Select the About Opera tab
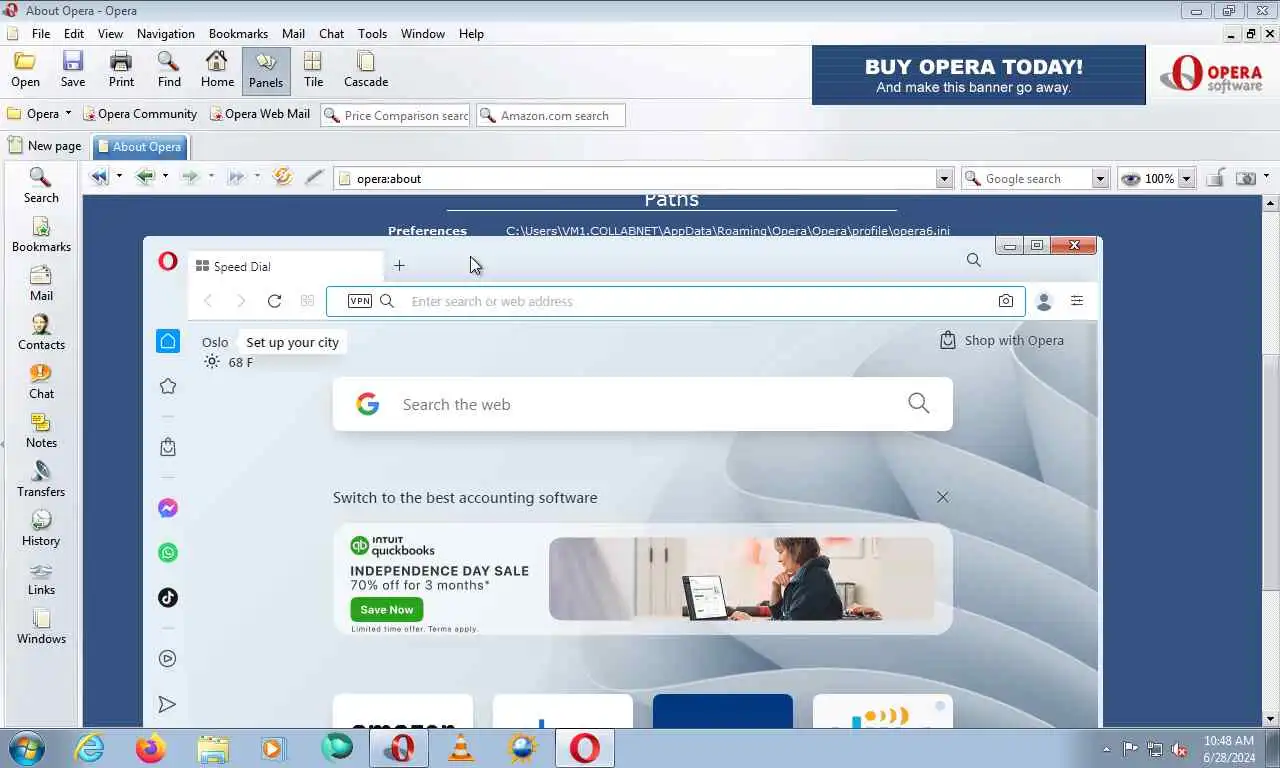 tap(139, 146)
